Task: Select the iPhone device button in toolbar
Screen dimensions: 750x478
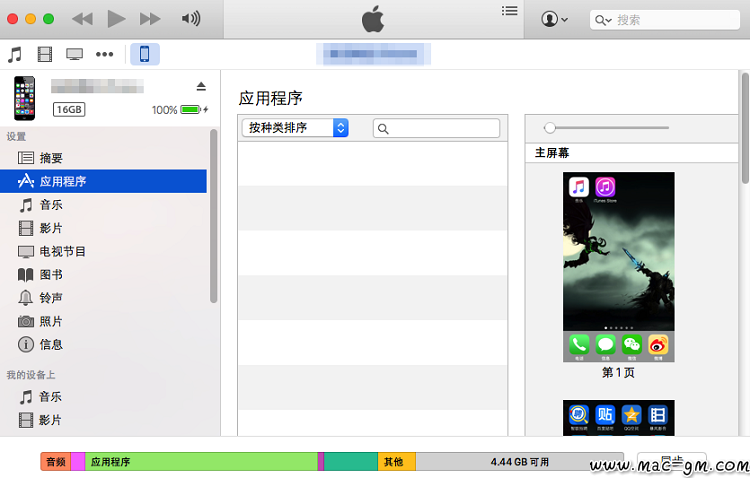Action: (144, 54)
